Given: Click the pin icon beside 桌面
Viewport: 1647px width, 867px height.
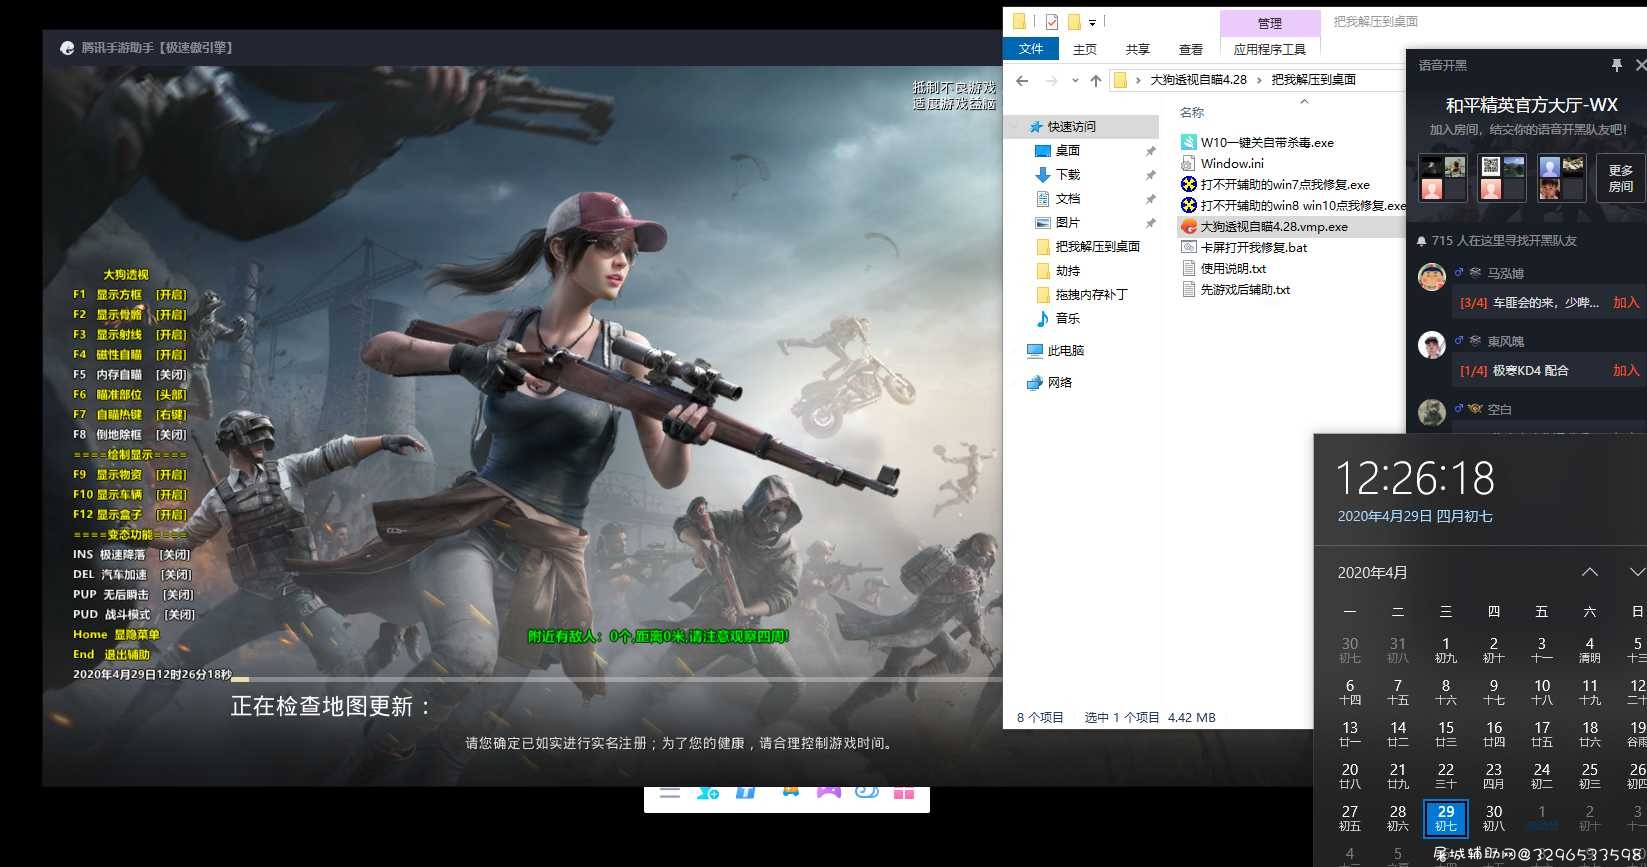Looking at the screenshot, I should tap(1150, 151).
